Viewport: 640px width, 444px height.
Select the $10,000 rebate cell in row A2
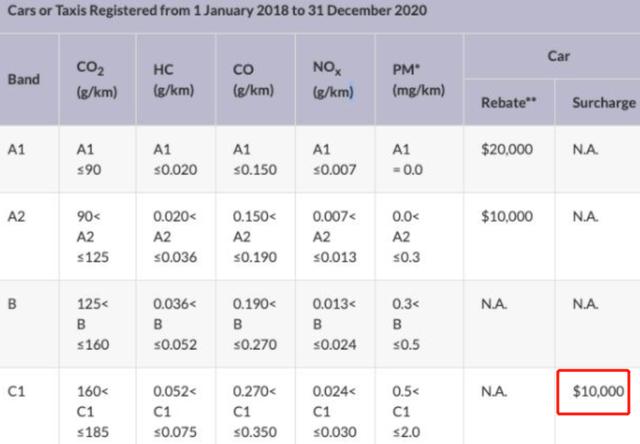[507, 217]
